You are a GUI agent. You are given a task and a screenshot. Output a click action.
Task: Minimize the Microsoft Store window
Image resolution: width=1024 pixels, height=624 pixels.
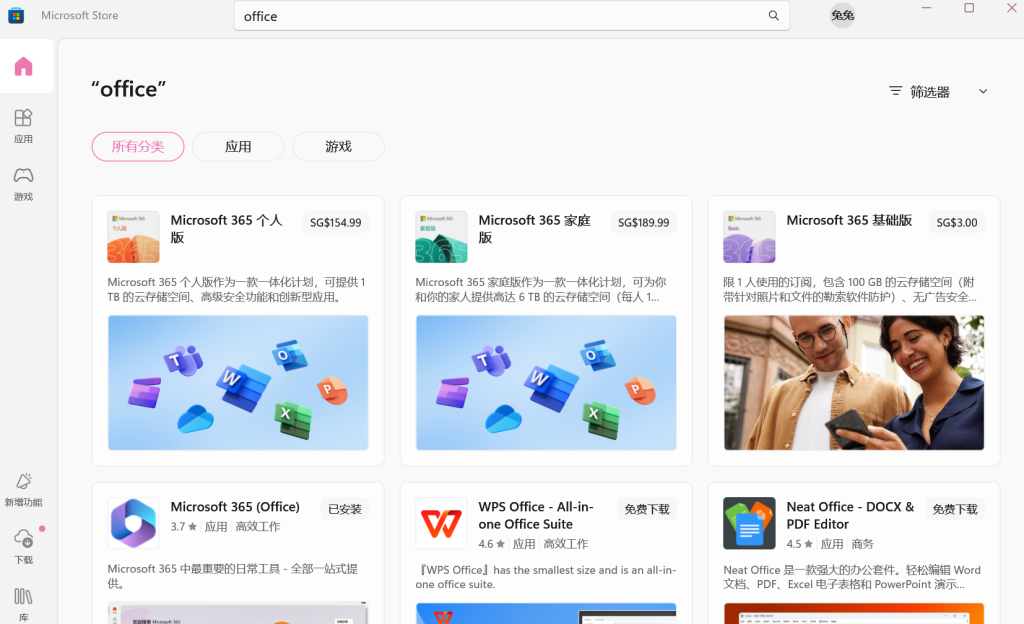coord(926,8)
